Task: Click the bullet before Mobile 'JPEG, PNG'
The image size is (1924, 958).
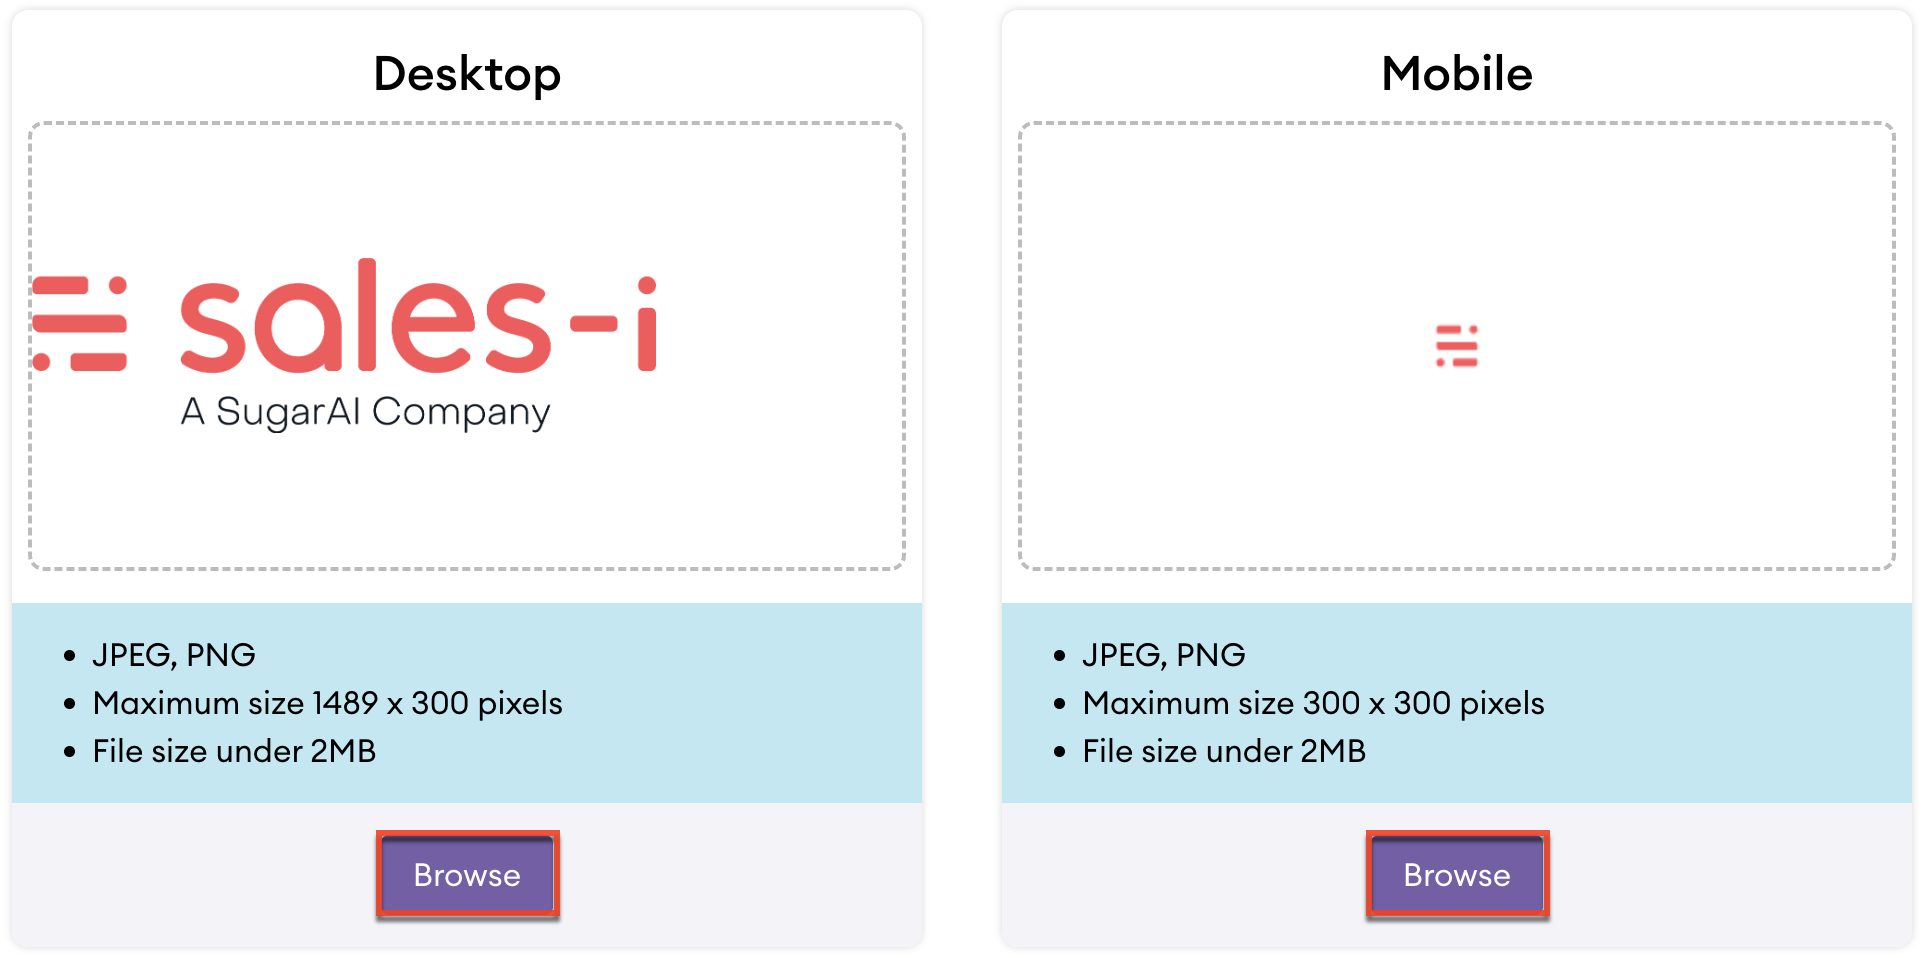Action: (x=1059, y=656)
